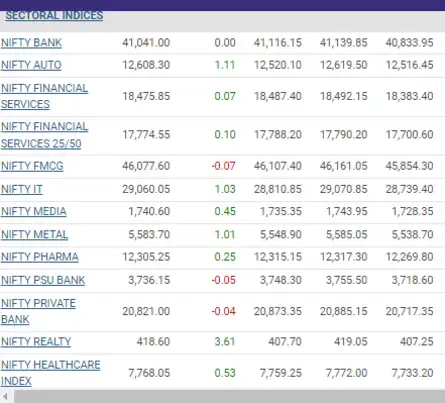The width and height of the screenshot is (445, 403).
Task: Select NIFTY PHARMA value 12,305.25
Action: 146,257
